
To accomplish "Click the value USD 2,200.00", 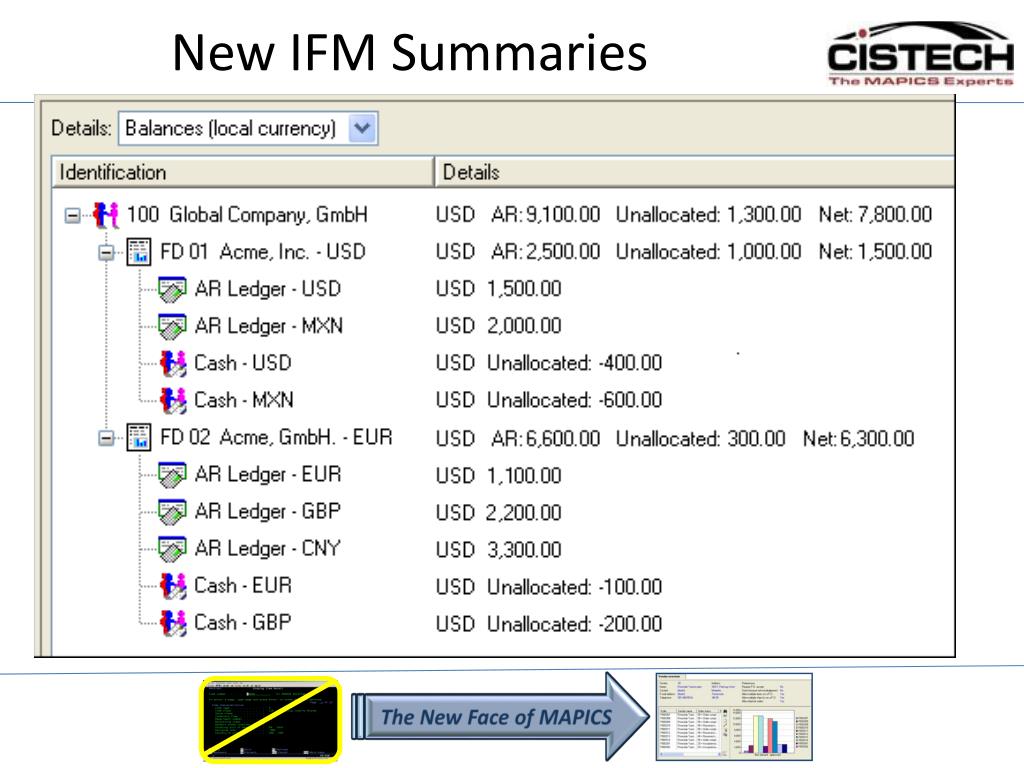I will pos(499,513).
